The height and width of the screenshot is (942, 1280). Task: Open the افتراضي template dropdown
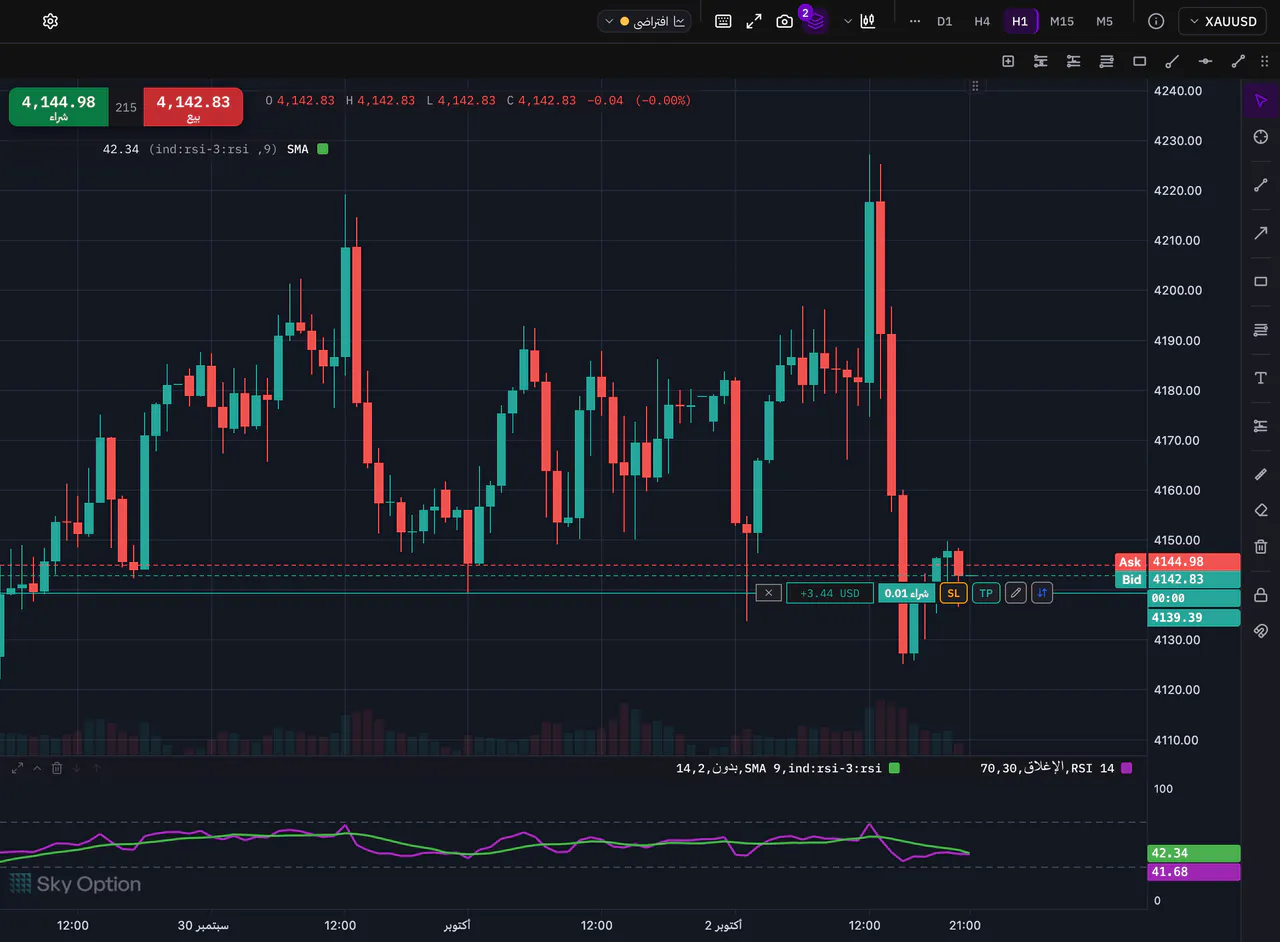645,21
